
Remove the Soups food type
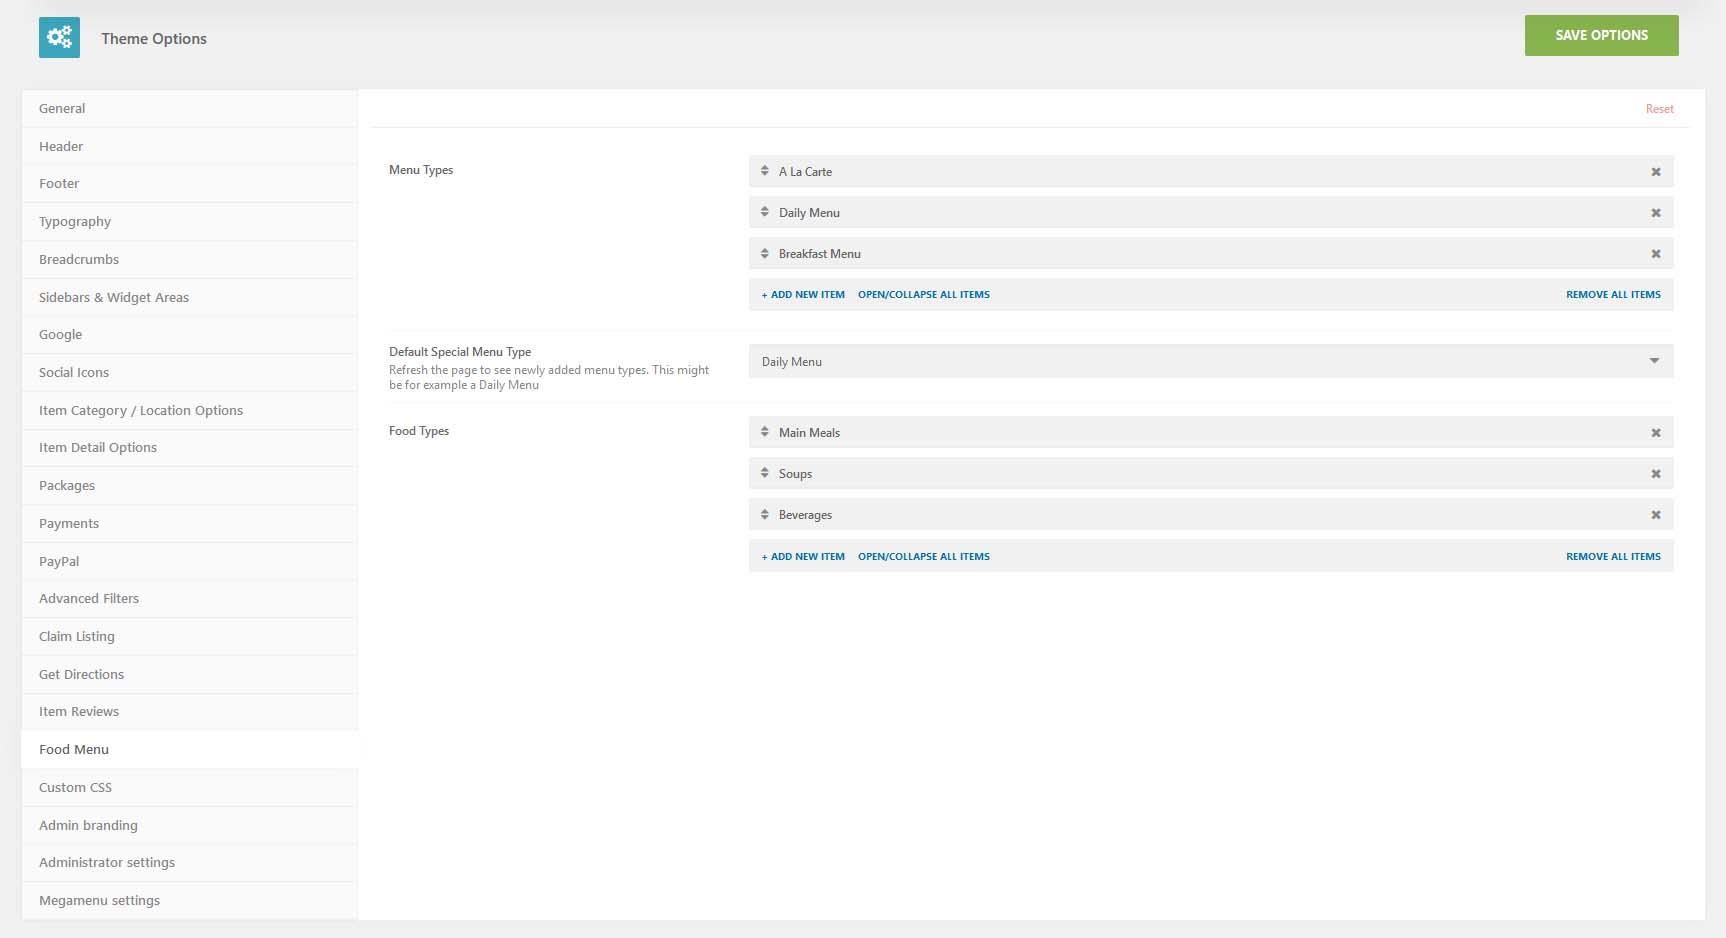pos(1656,474)
